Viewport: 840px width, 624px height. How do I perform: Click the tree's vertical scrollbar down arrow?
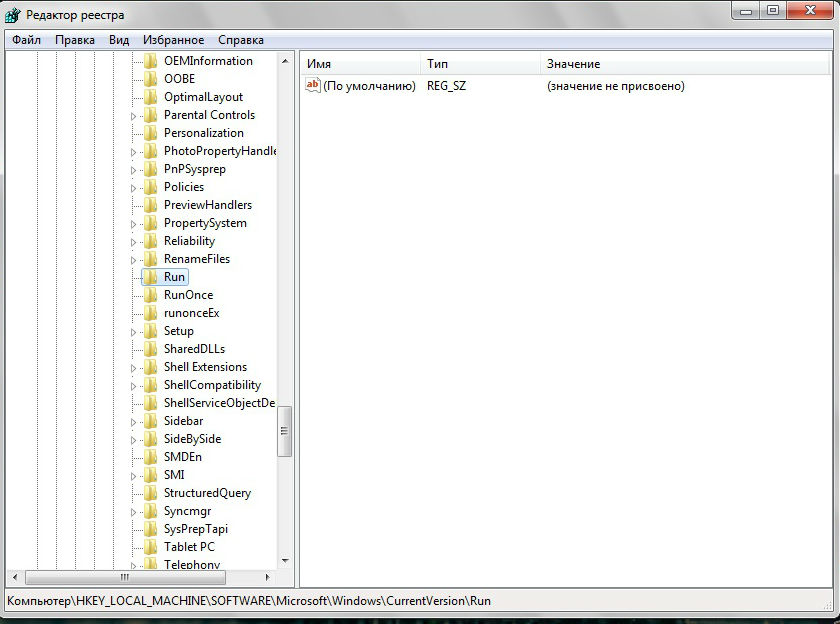(x=284, y=561)
